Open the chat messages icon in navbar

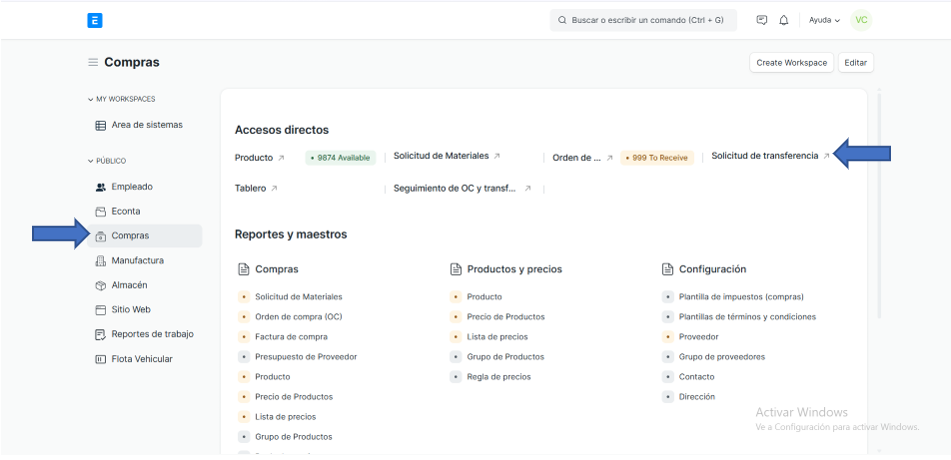(x=762, y=20)
